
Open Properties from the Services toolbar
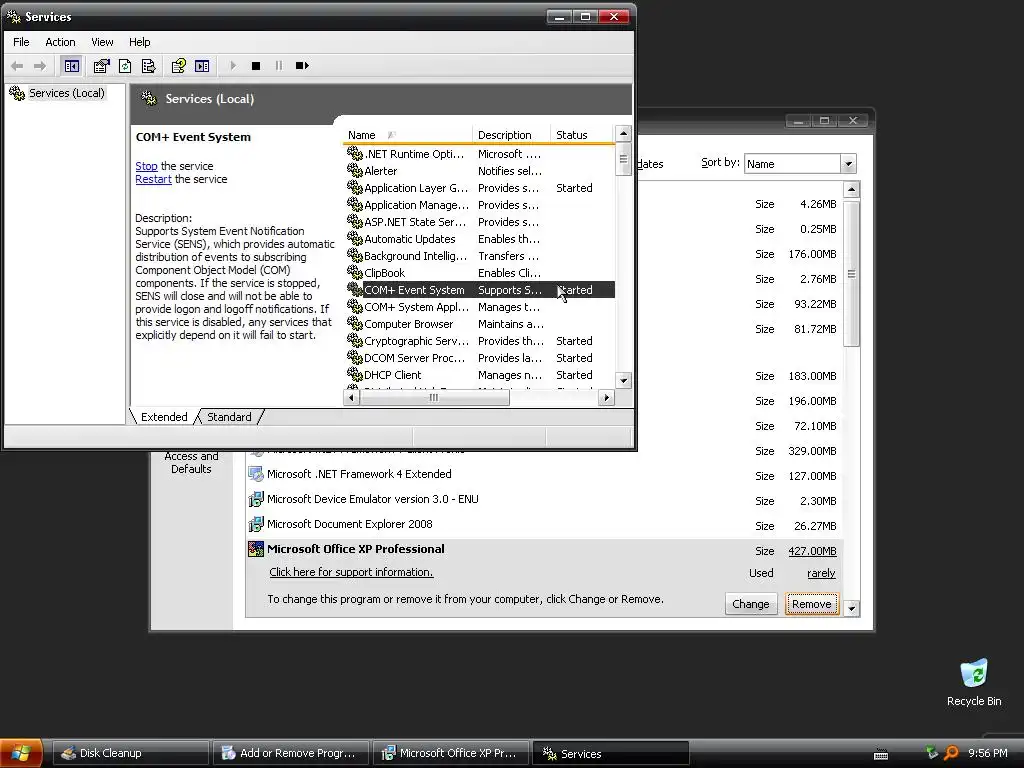(x=101, y=66)
